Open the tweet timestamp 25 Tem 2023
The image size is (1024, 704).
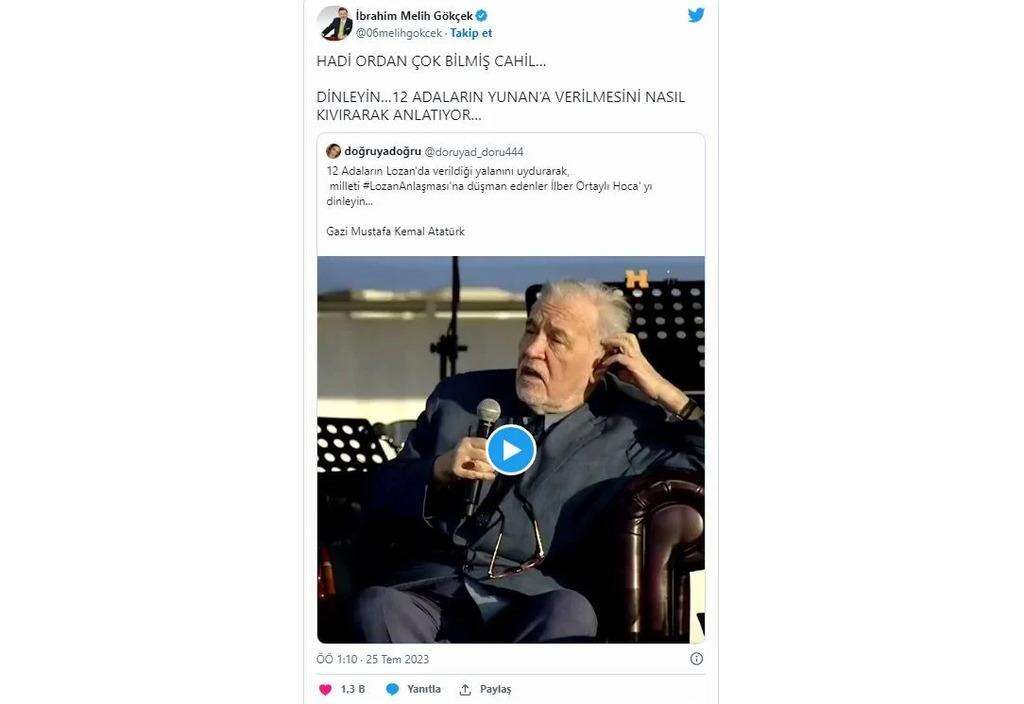[x=397, y=660]
